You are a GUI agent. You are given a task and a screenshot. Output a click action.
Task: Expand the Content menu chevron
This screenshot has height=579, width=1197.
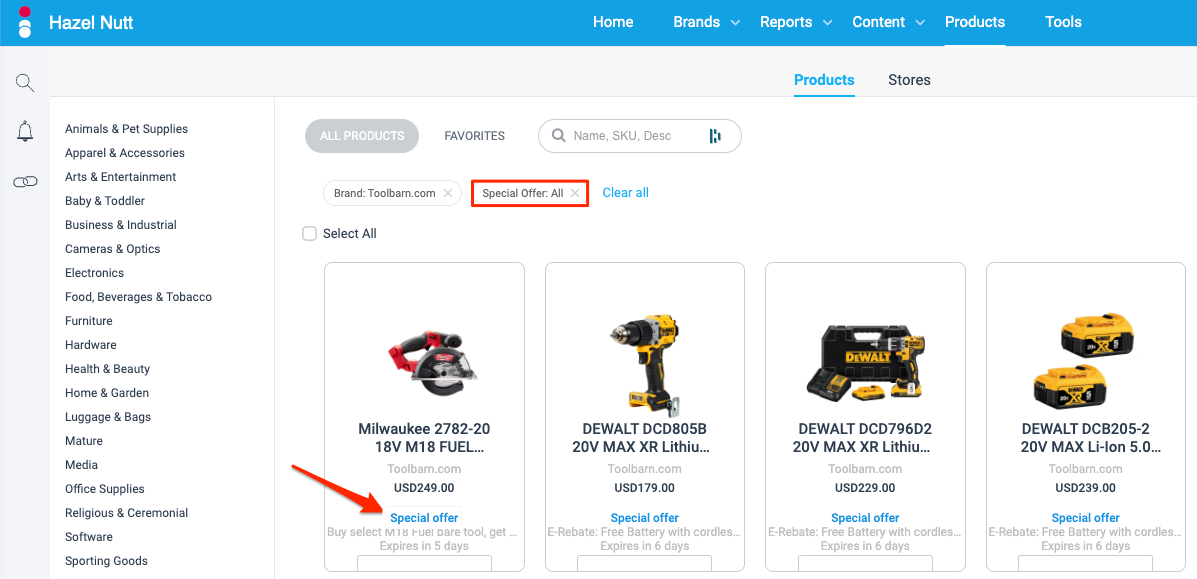click(x=921, y=23)
